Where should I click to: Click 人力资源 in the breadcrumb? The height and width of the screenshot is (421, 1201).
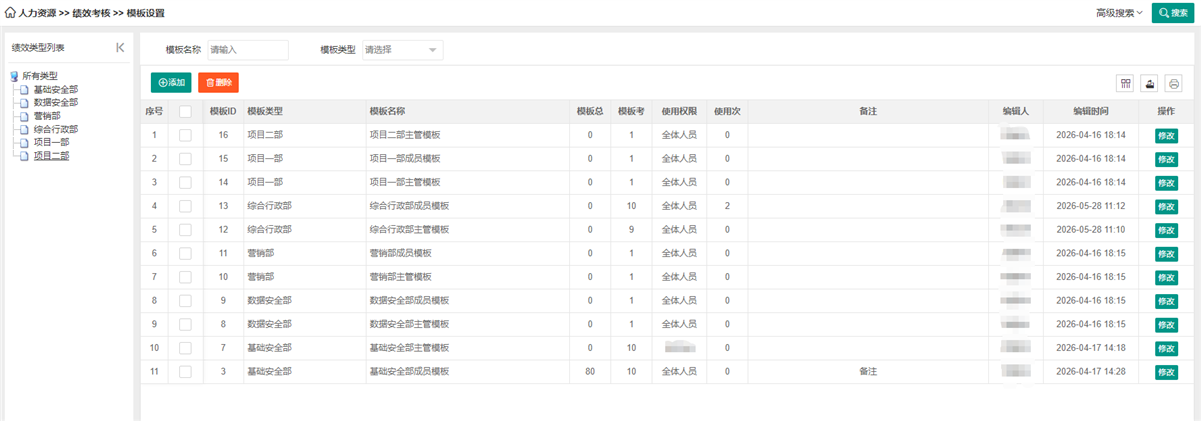(x=38, y=13)
